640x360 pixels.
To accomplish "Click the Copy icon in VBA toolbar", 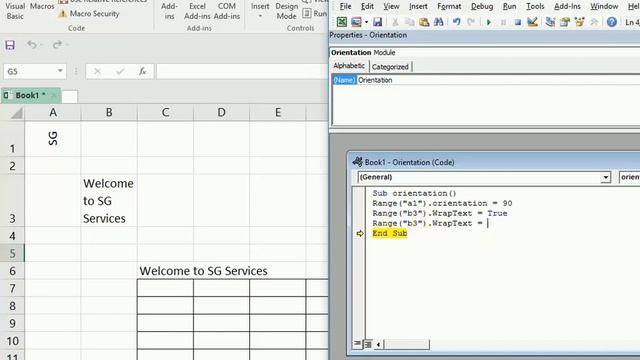I will click(409, 22).
